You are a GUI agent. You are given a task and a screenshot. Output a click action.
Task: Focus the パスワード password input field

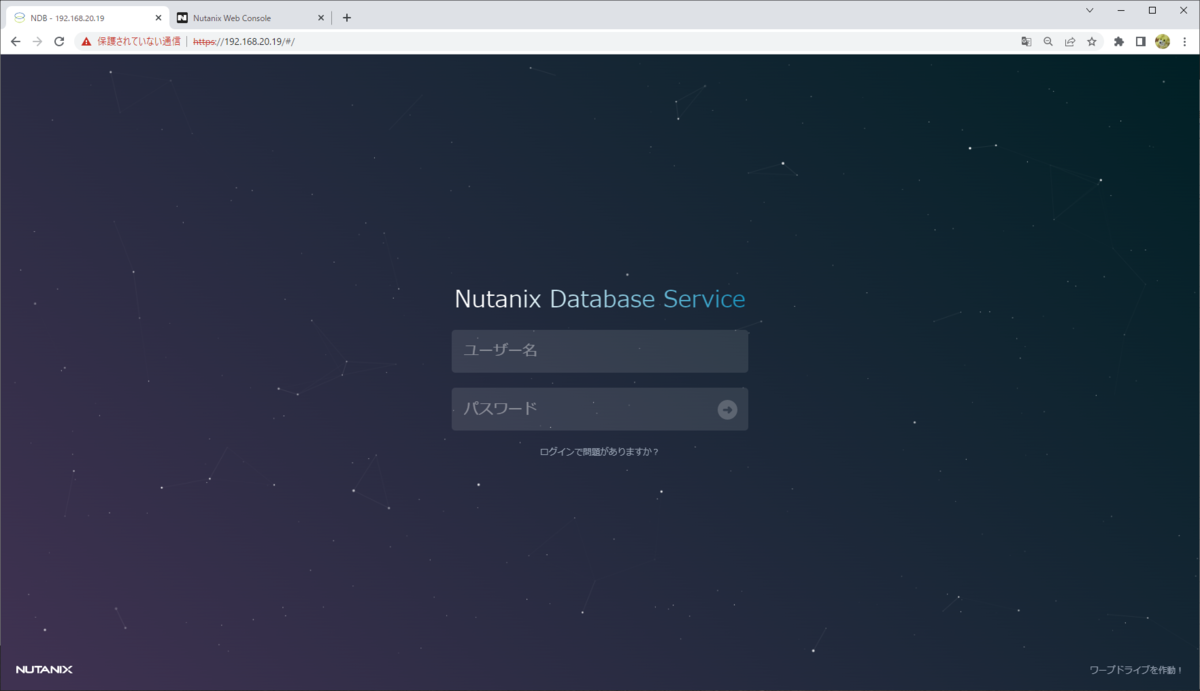tap(600, 409)
